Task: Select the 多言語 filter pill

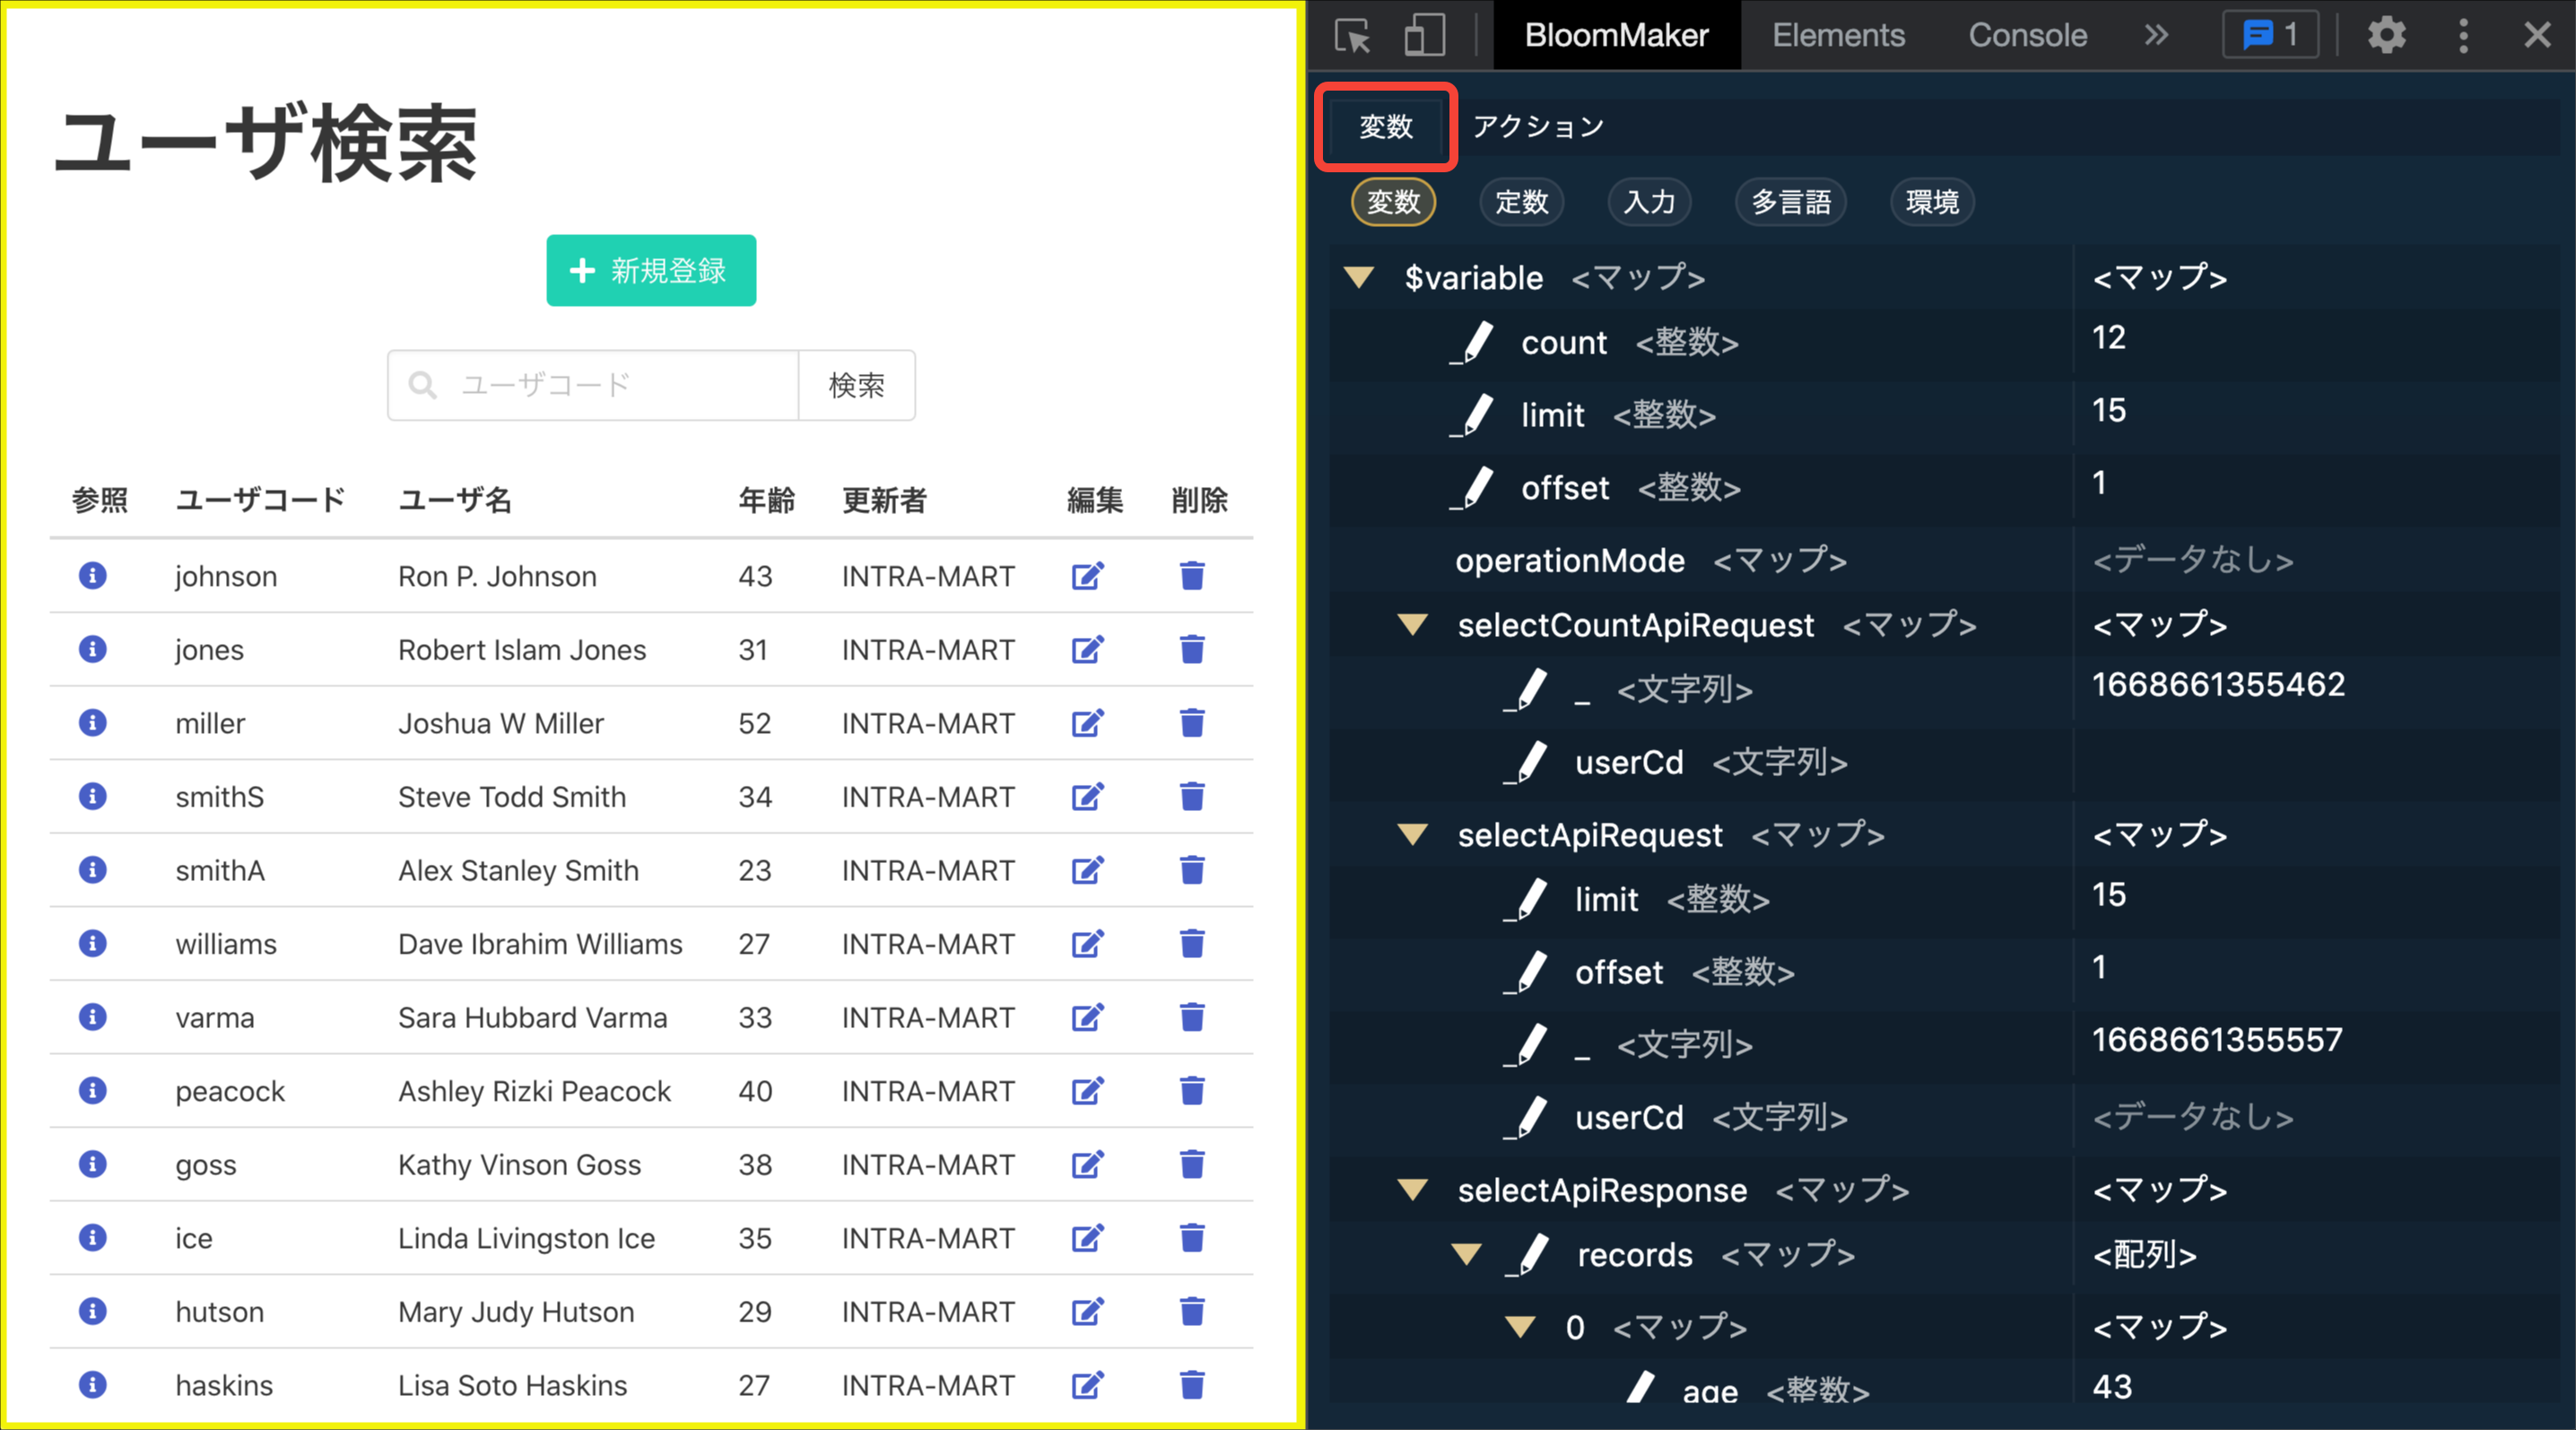Action: click(x=1790, y=202)
